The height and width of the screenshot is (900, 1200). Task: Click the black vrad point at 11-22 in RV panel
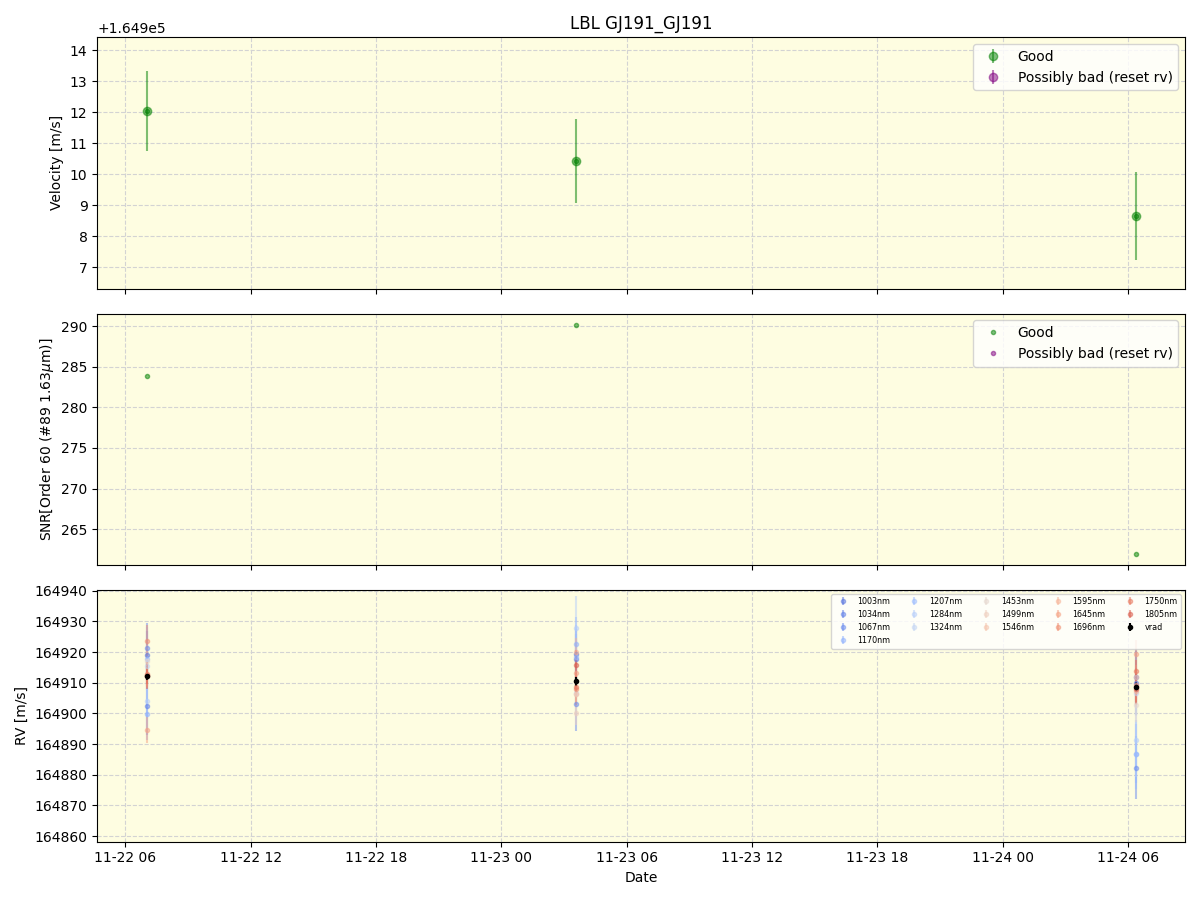tap(147, 676)
